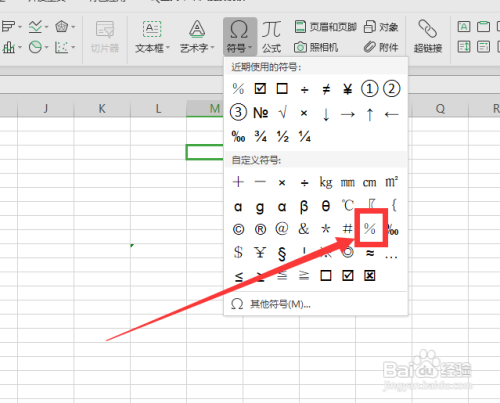
Task: Insert the circled number ② symbol
Action: 391,89
